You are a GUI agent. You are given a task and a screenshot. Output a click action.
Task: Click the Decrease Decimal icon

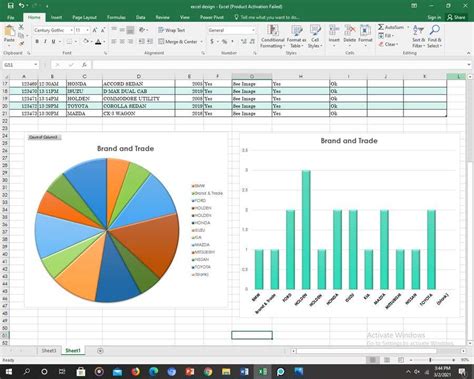click(x=252, y=42)
